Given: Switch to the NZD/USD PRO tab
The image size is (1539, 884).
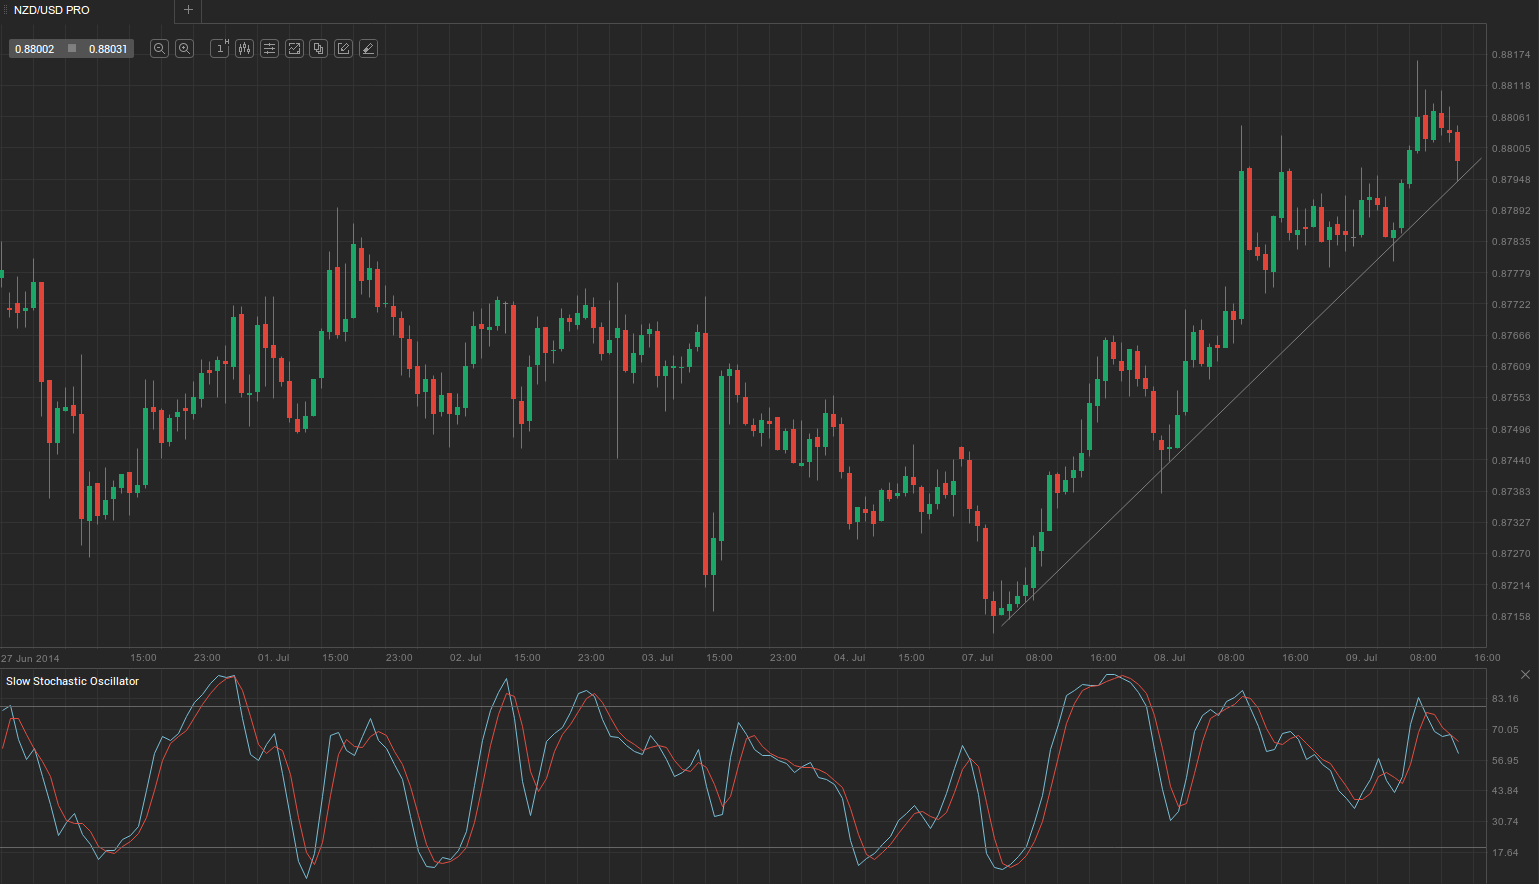Looking at the screenshot, I should 51,10.
